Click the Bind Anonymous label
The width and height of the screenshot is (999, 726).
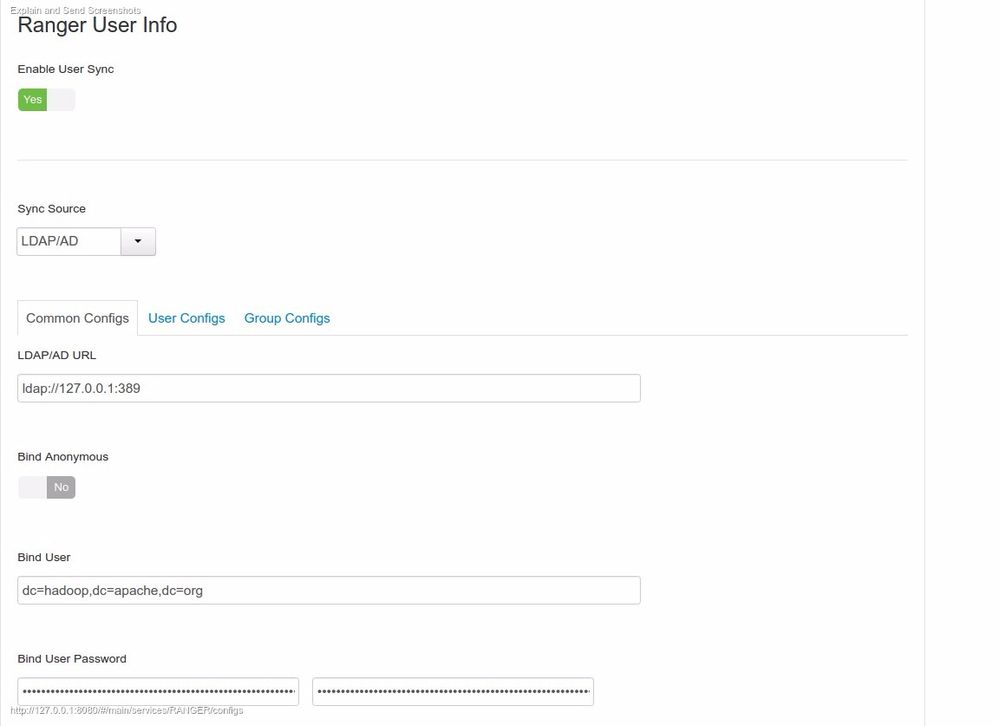63,457
